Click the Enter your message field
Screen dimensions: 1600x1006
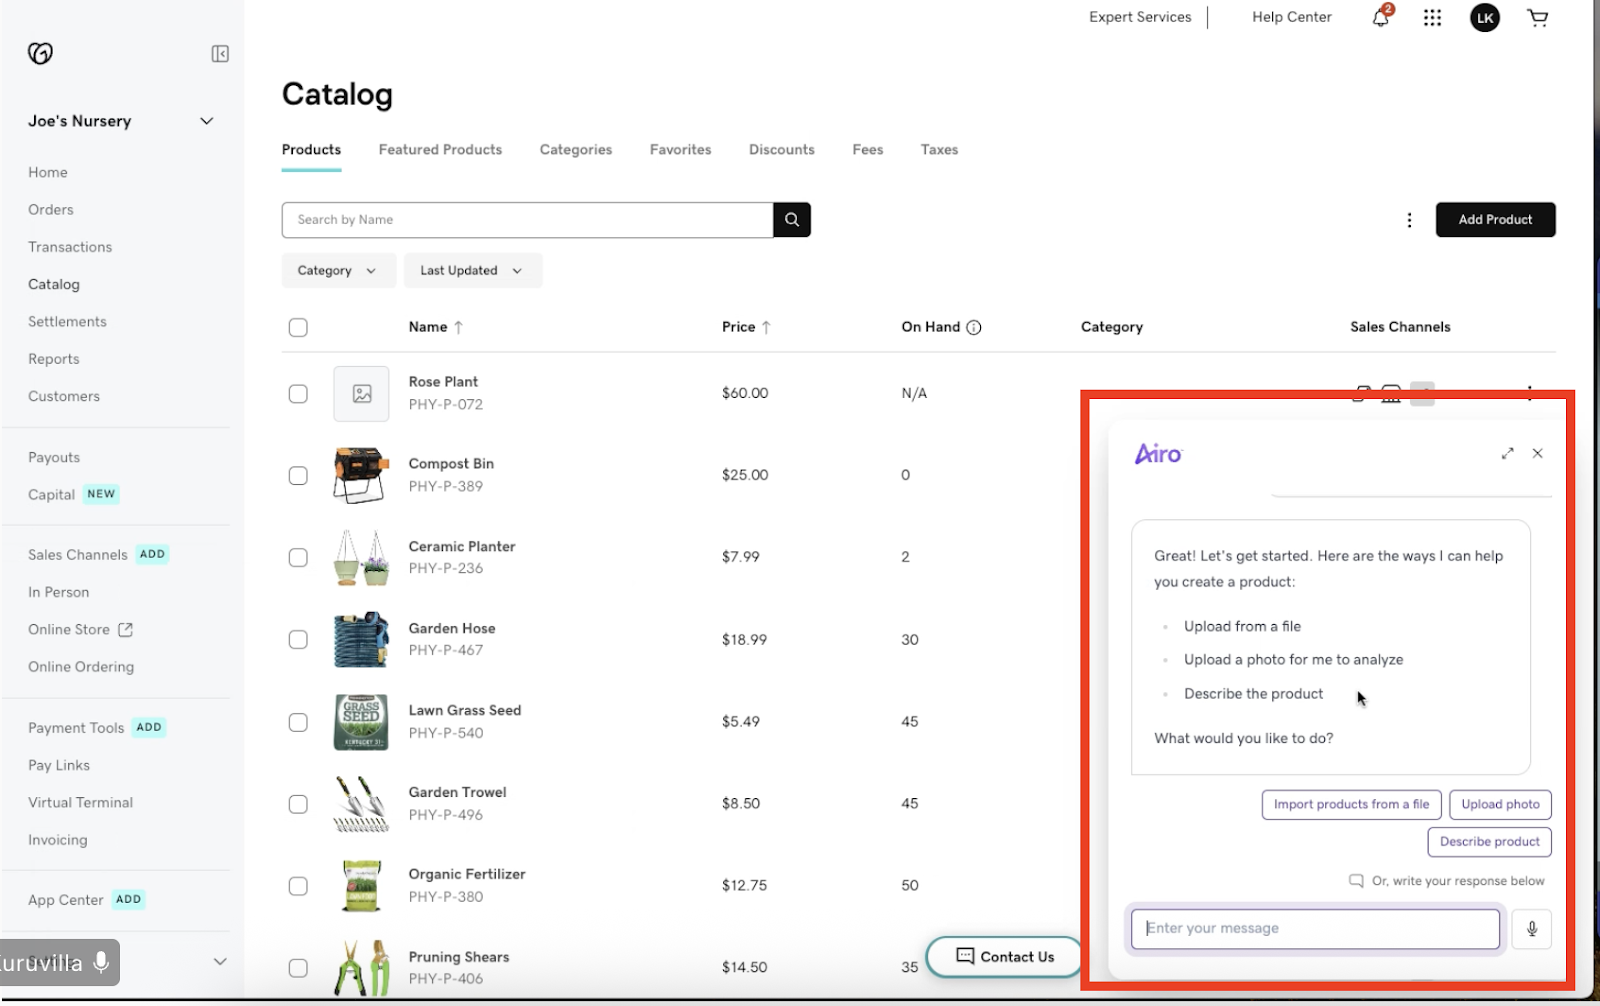tap(1313, 928)
